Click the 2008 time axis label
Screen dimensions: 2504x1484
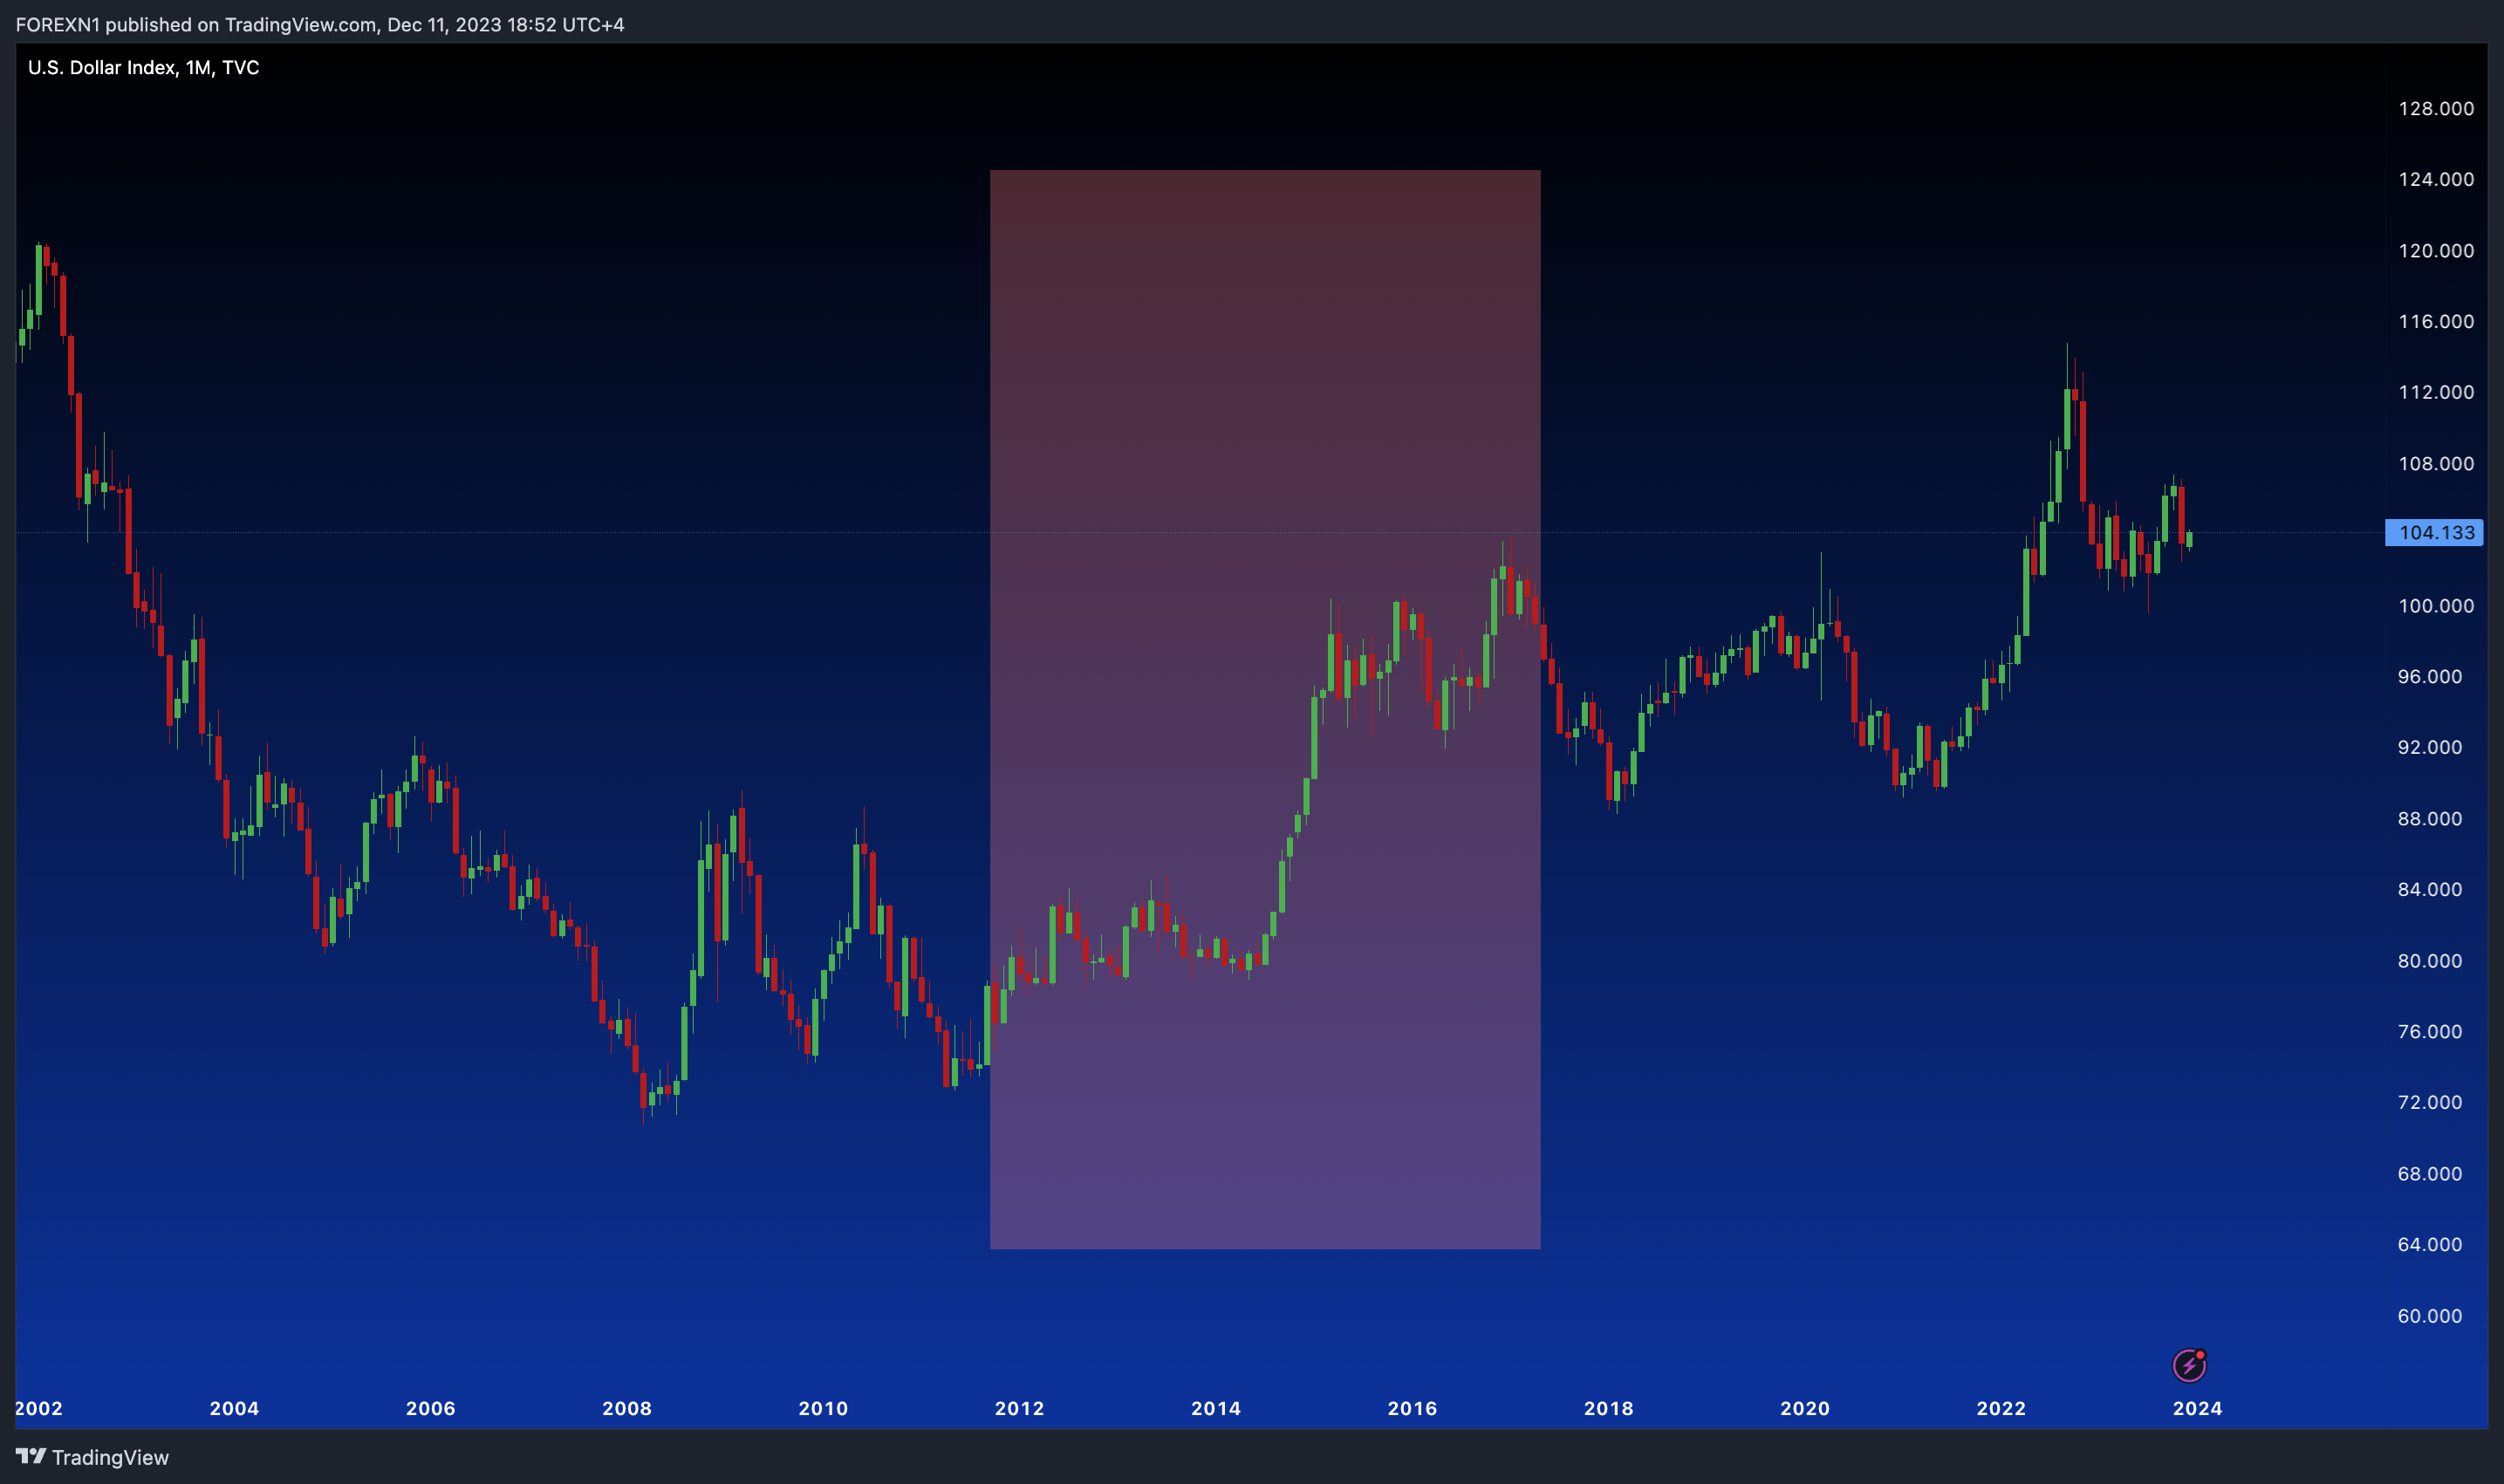[627, 1408]
